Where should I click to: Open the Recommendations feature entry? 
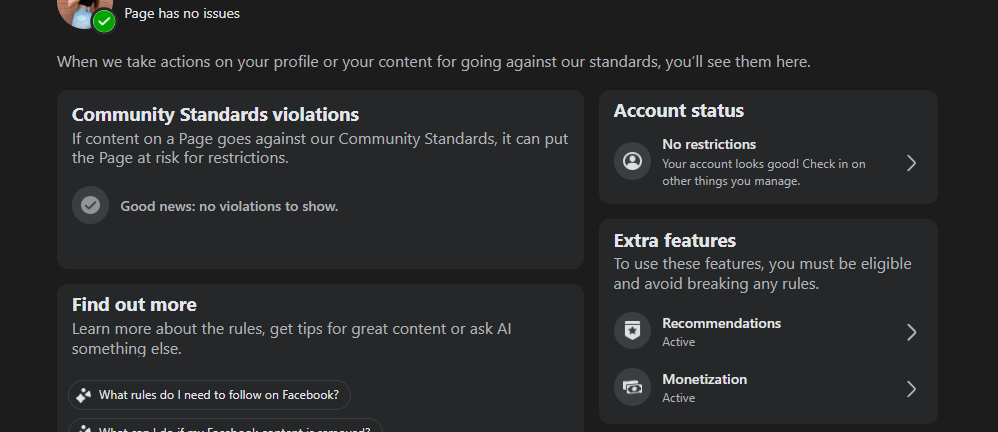(x=765, y=332)
